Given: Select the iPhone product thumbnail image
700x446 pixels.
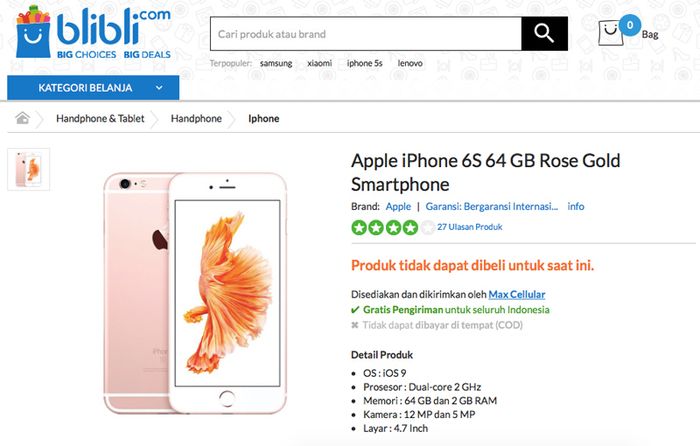Looking at the screenshot, I should coord(29,170).
